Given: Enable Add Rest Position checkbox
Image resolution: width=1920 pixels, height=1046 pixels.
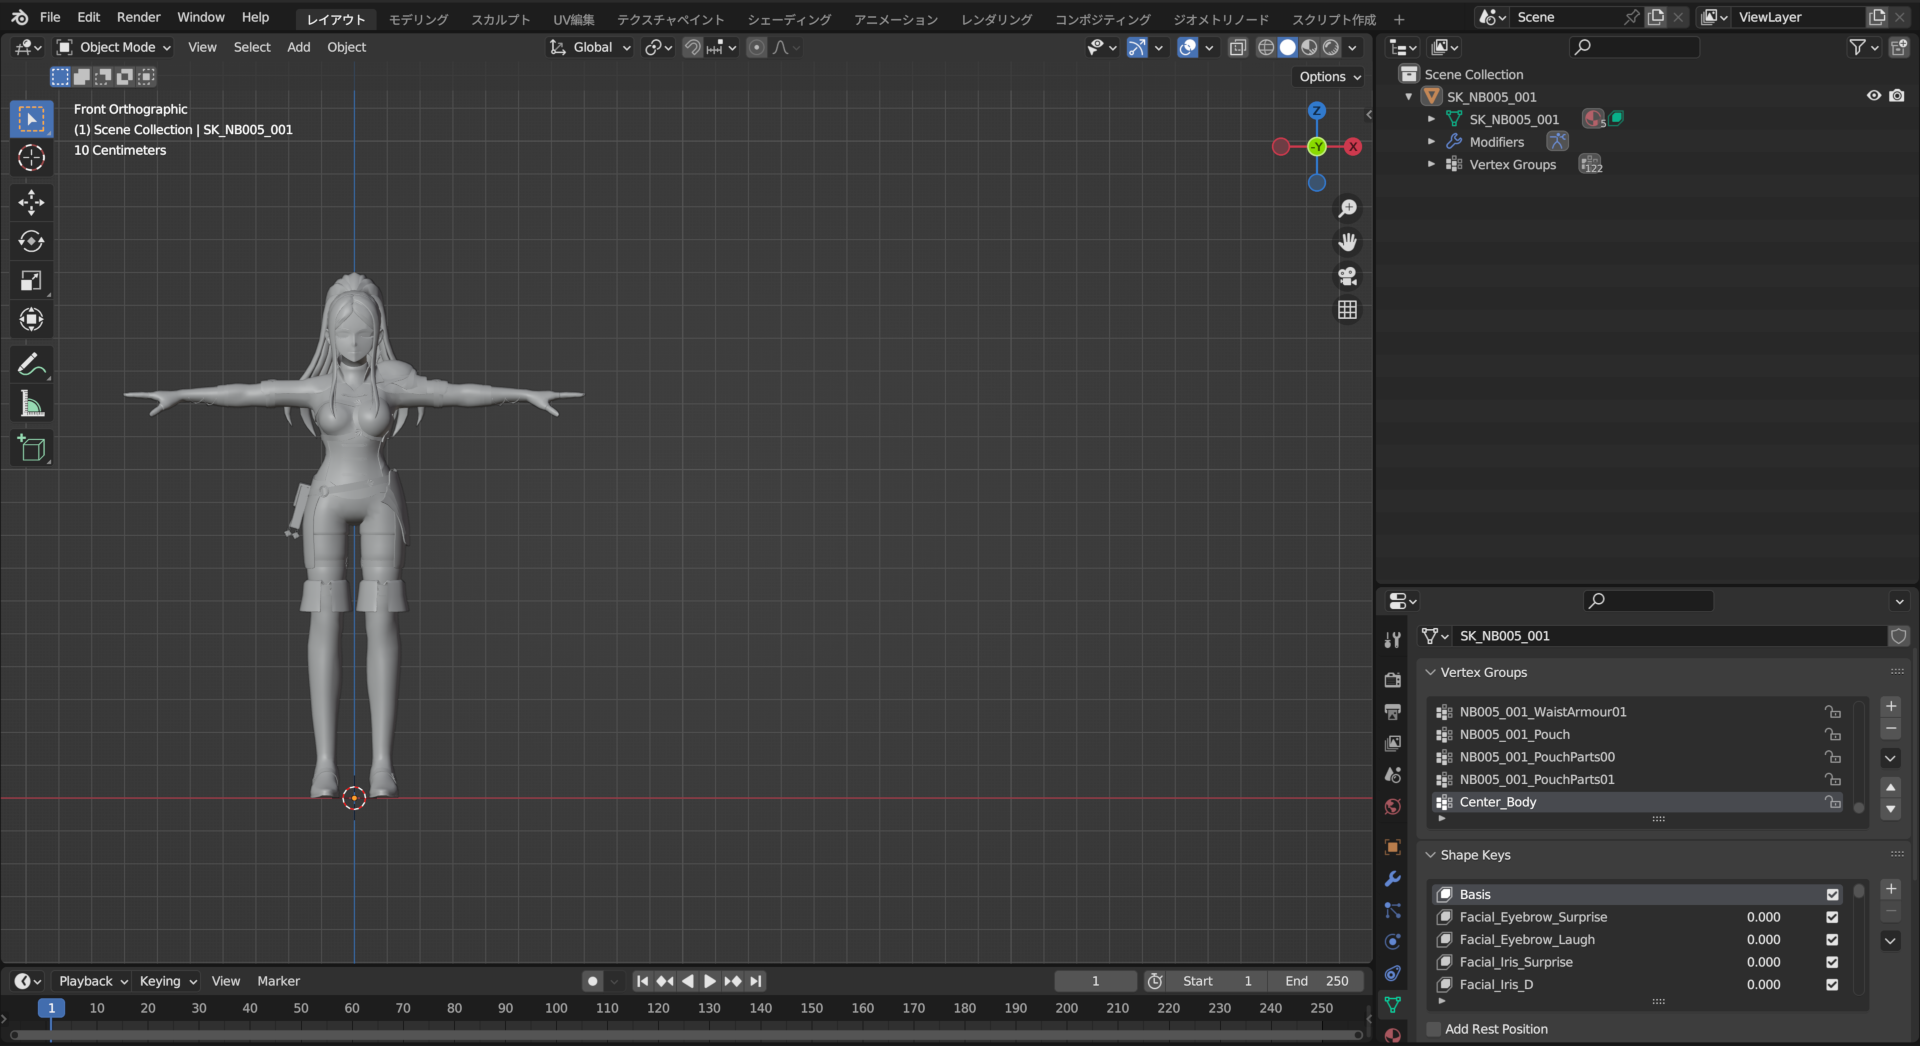Looking at the screenshot, I should tap(1434, 1029).
